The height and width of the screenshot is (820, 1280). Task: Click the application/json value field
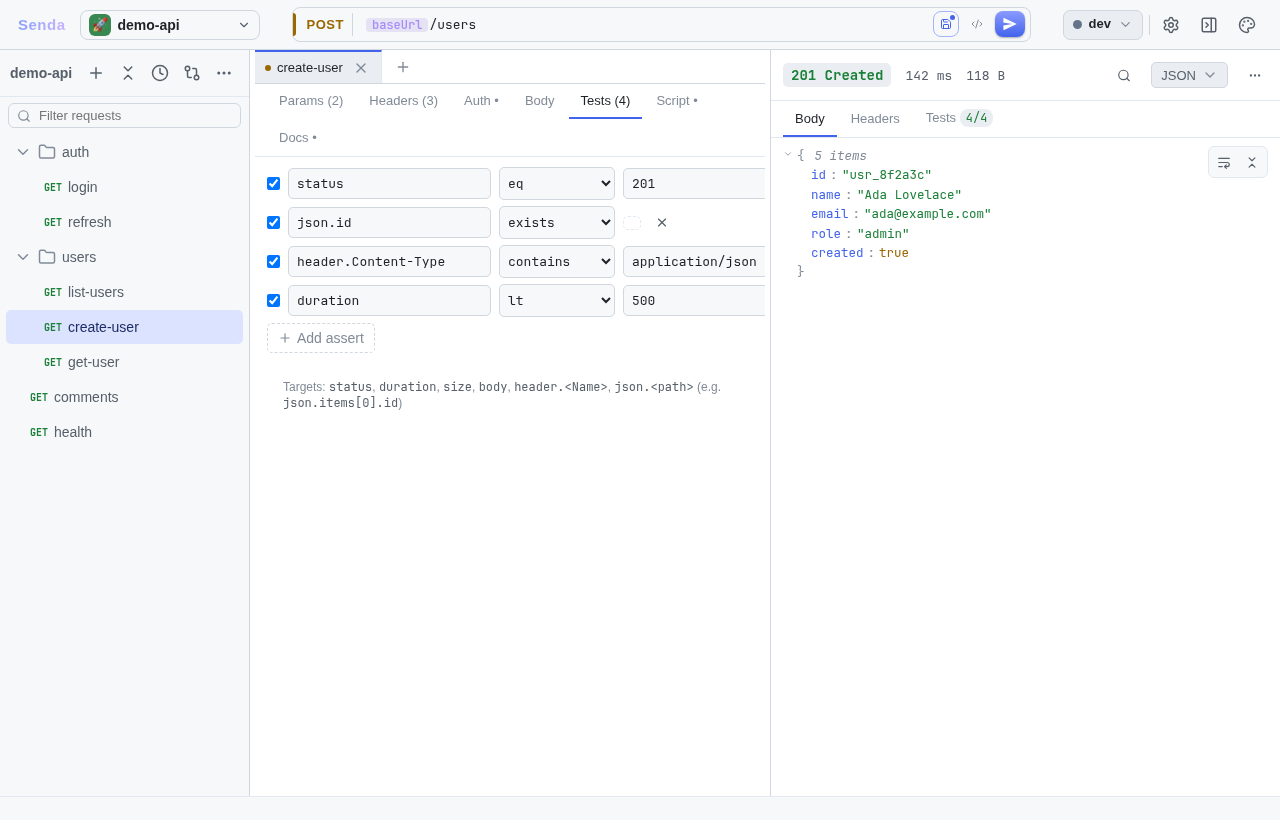[694, 262]
